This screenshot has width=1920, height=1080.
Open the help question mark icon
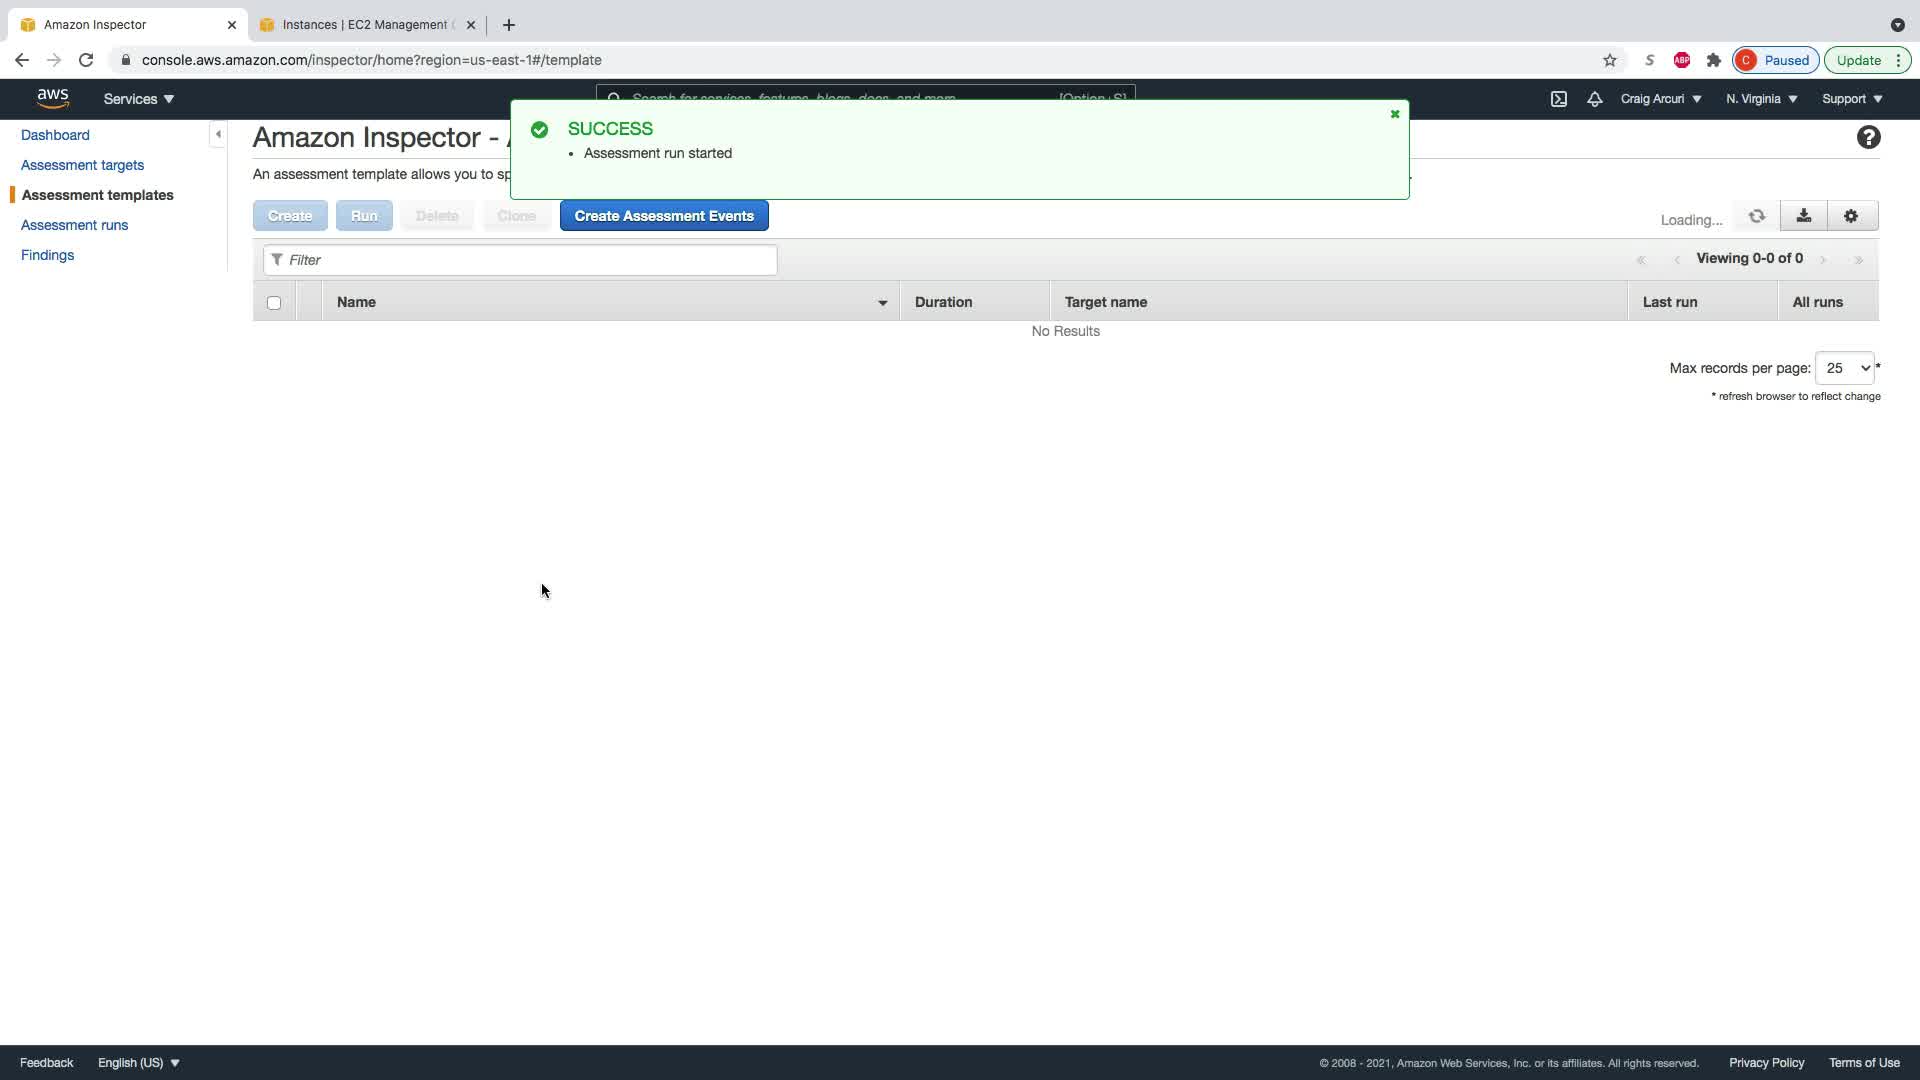pos(1868,138)
